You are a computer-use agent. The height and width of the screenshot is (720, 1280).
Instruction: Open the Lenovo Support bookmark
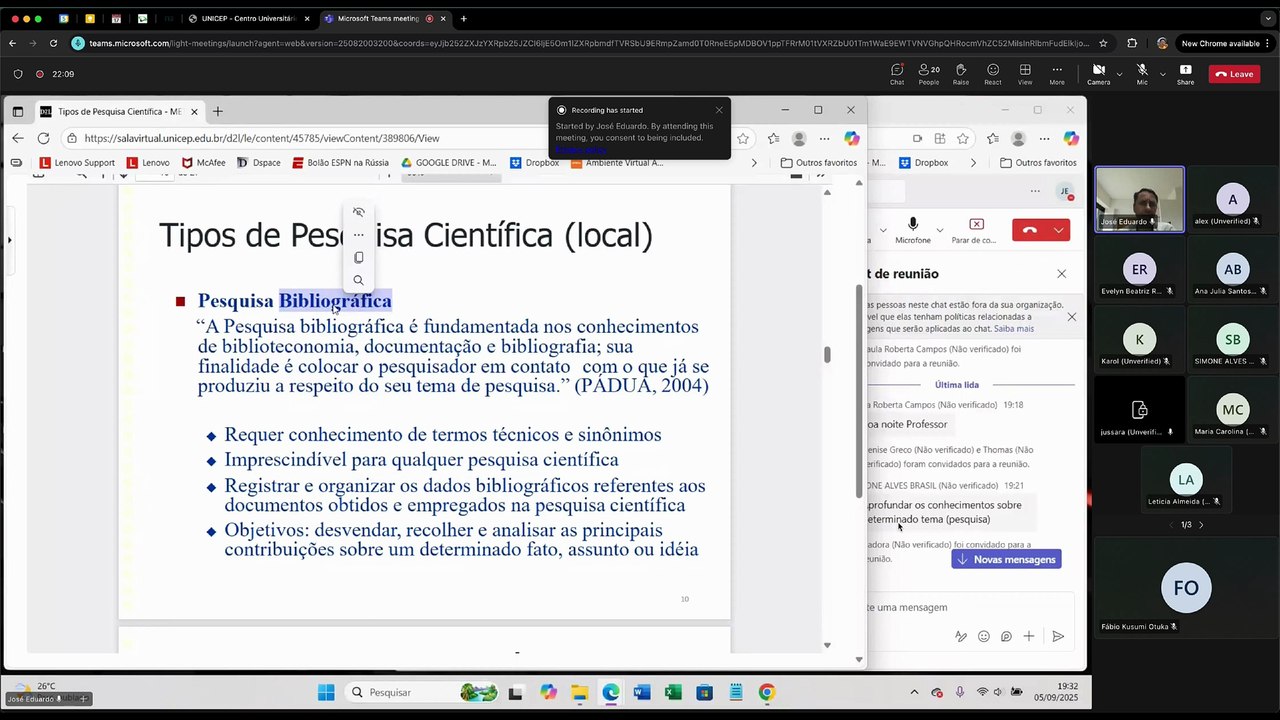click(x=77, y=162)
